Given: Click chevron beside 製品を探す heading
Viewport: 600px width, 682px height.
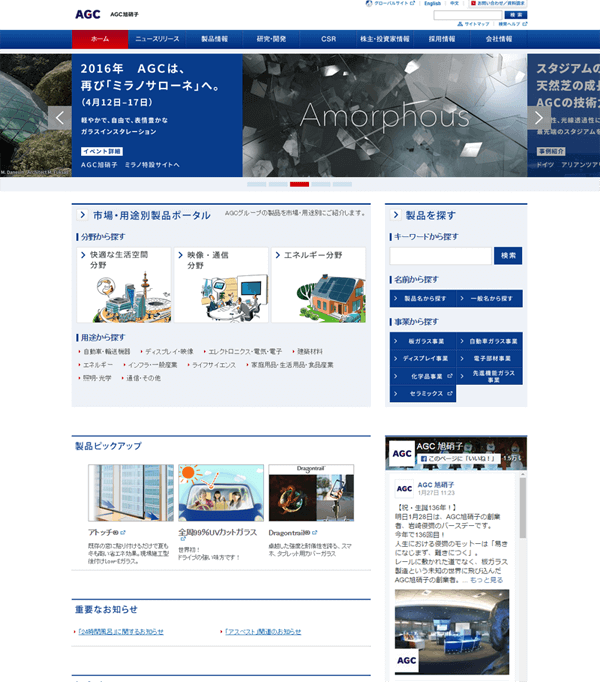Looking at the screenshot, I should [x=396, y=215].
